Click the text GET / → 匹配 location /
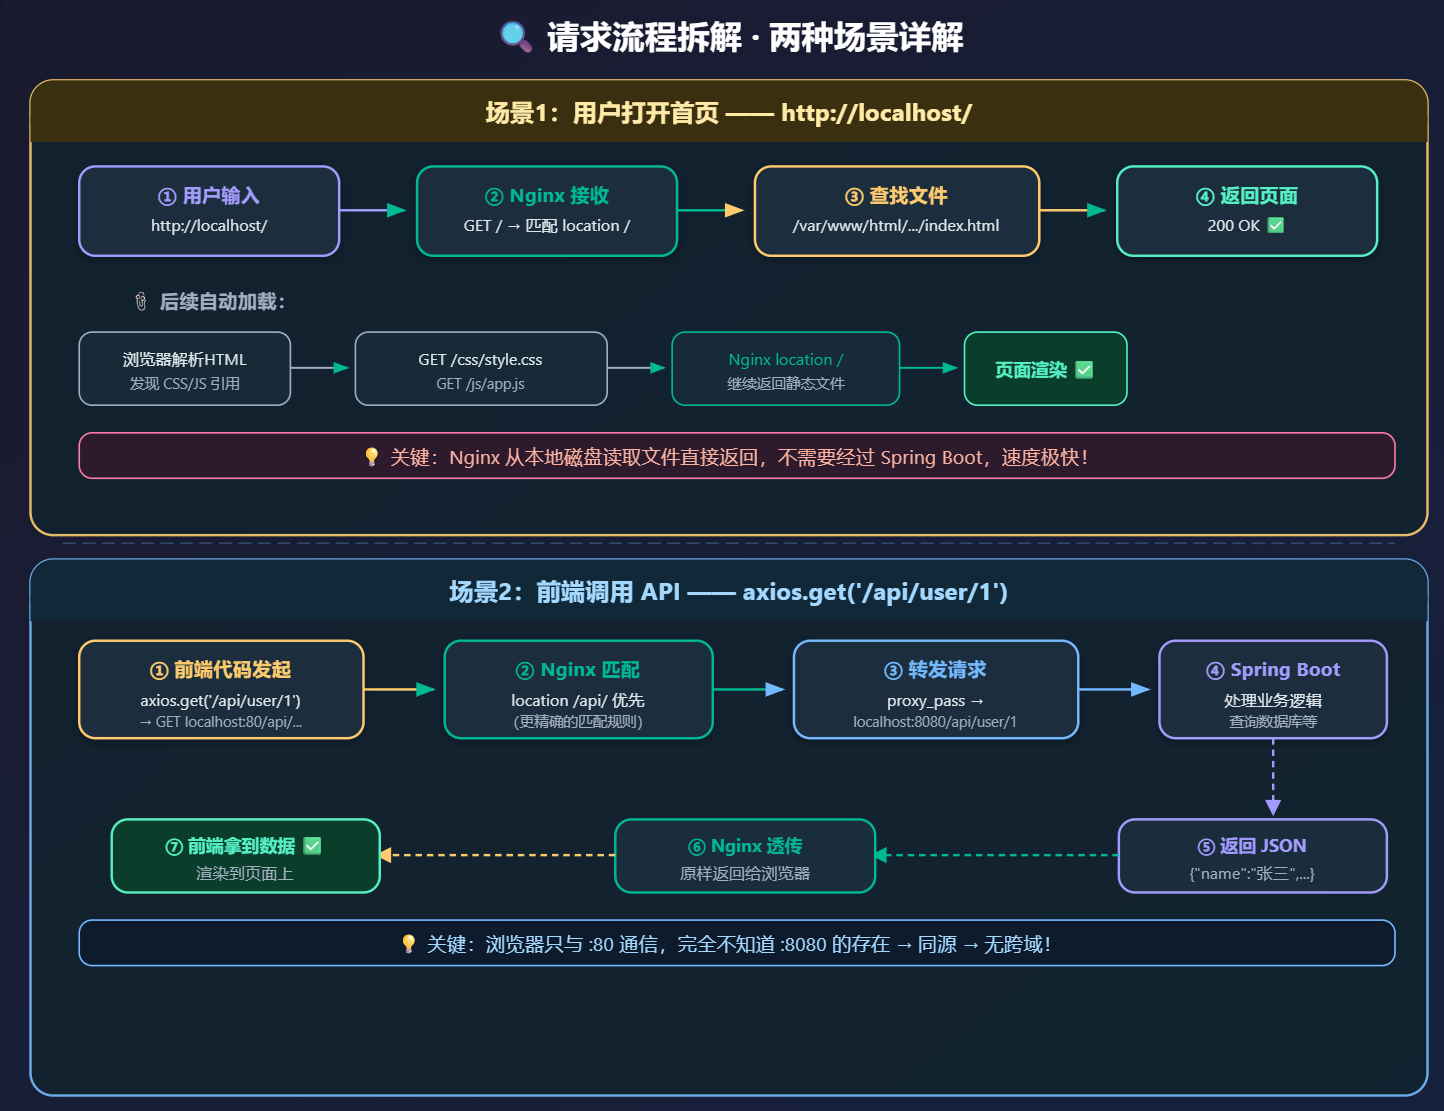This screenshot has width=1444, height=1111. [x=547, y=225]
